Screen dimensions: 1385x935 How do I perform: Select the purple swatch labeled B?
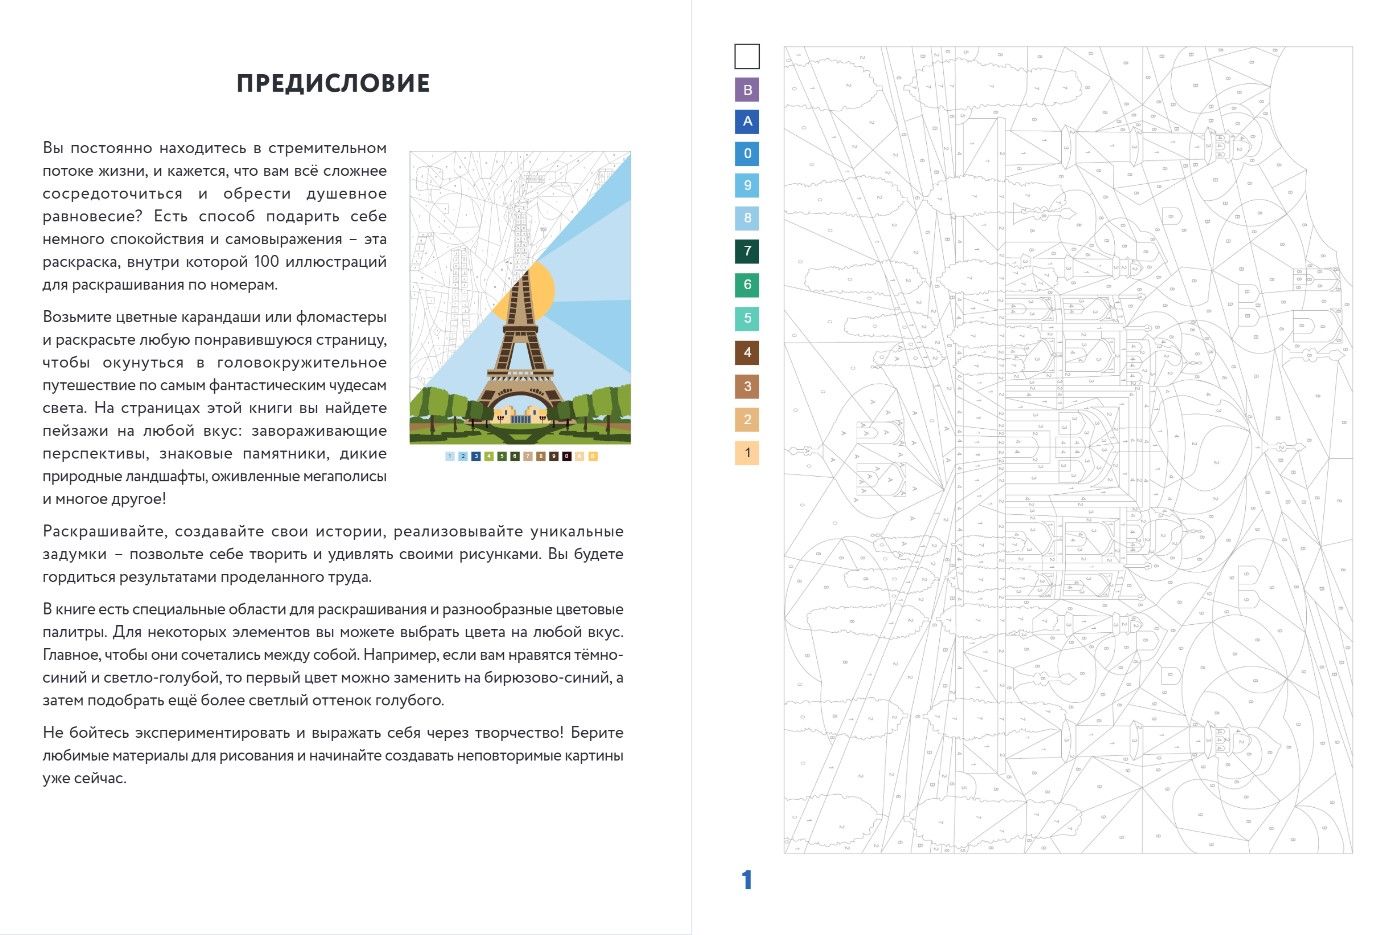coord(747,90)
